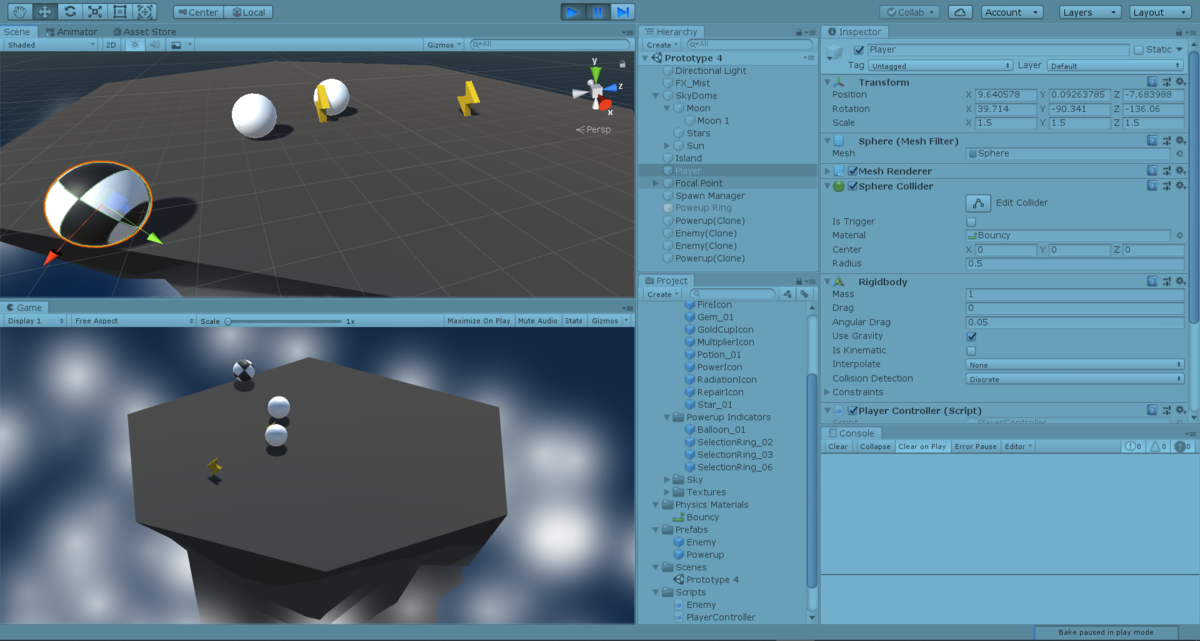Toggle Player active checkbox

[x=859, y=50]
